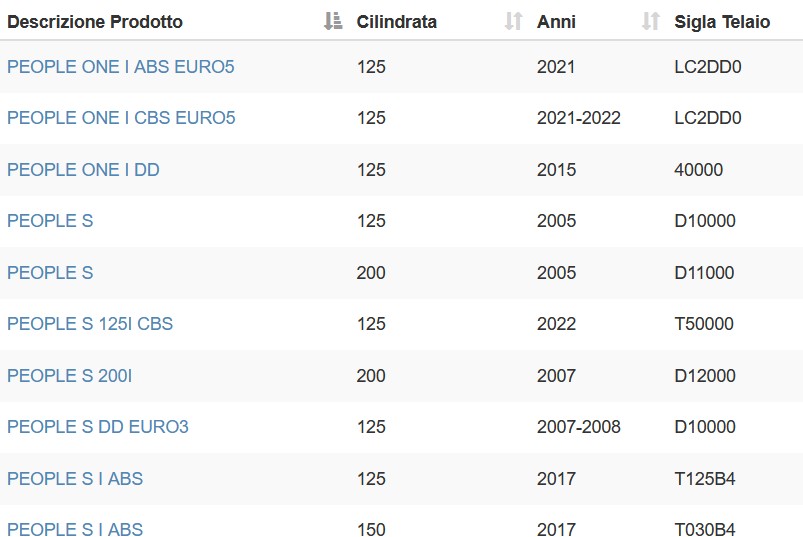Select the Anni column header text
803x537 pixels.
click(556, 22)
